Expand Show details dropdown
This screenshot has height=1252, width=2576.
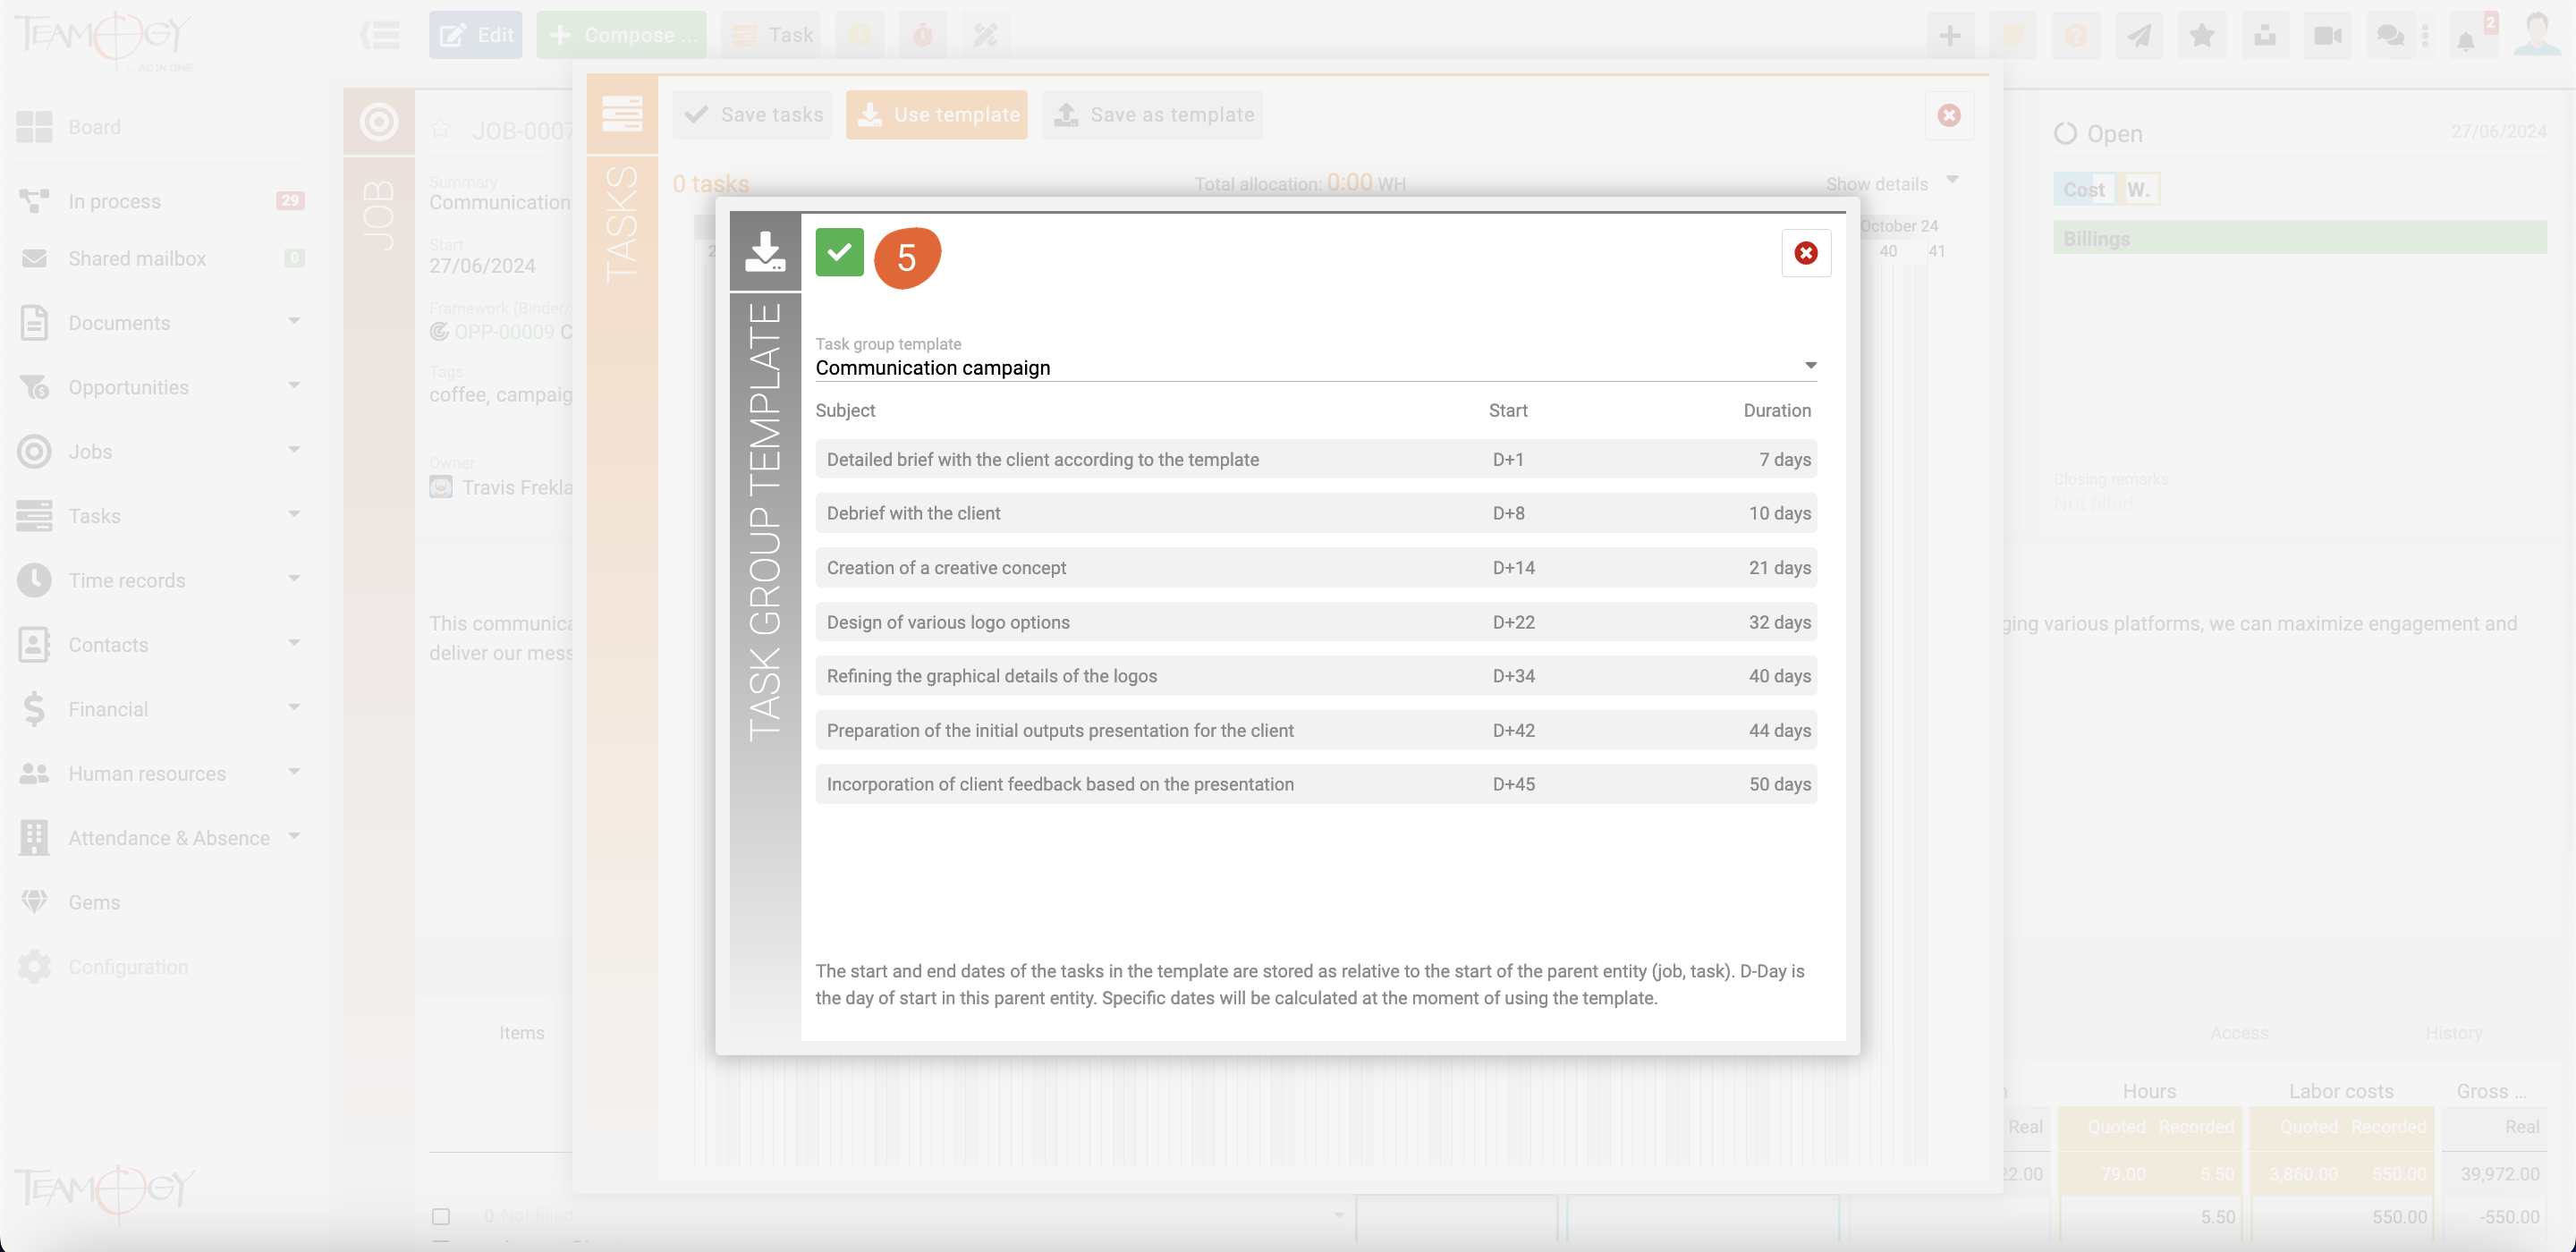(x=1892, y=184)
